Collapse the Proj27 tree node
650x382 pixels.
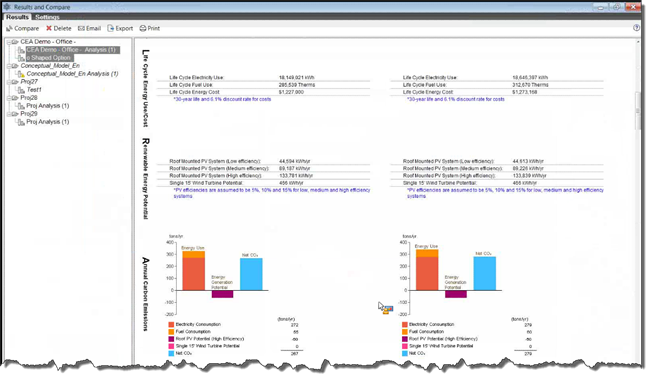(x=8, y=82)
